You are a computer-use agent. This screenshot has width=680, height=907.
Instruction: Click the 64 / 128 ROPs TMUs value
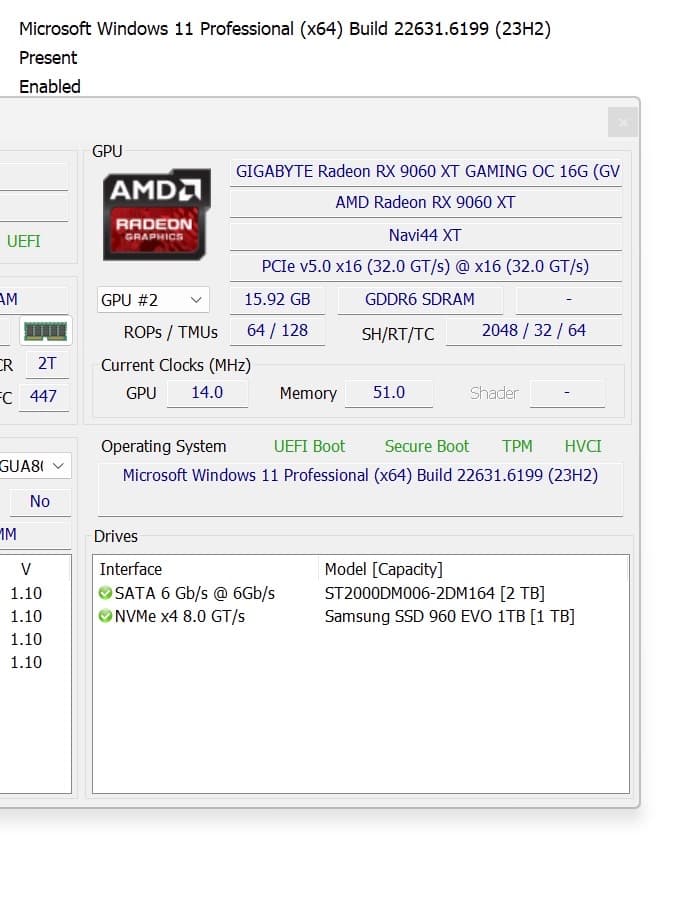[x=277, y=330]
